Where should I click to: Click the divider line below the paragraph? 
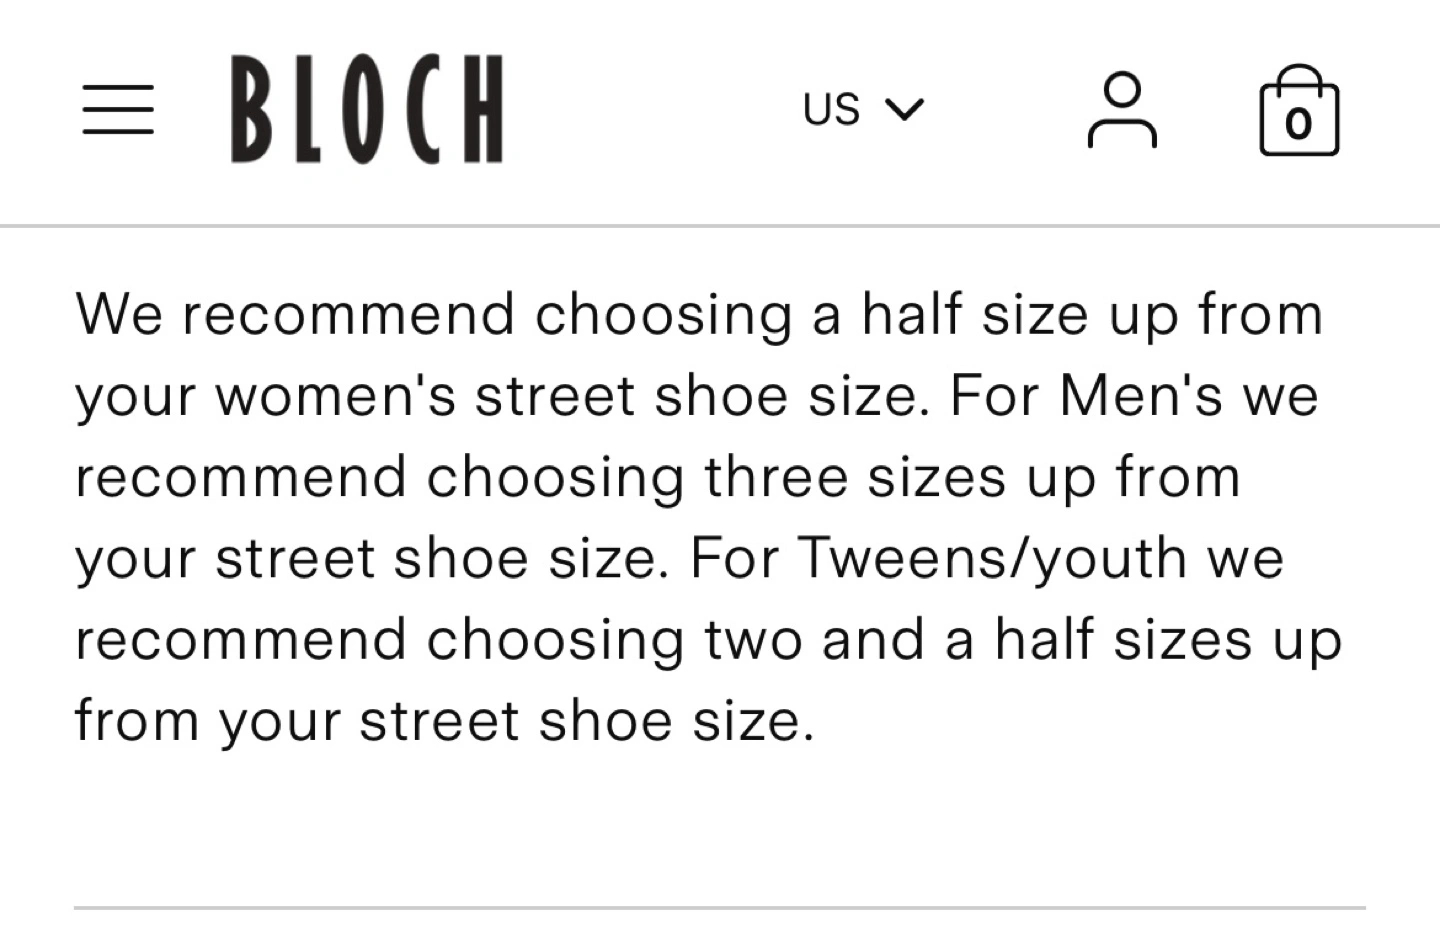720,908
